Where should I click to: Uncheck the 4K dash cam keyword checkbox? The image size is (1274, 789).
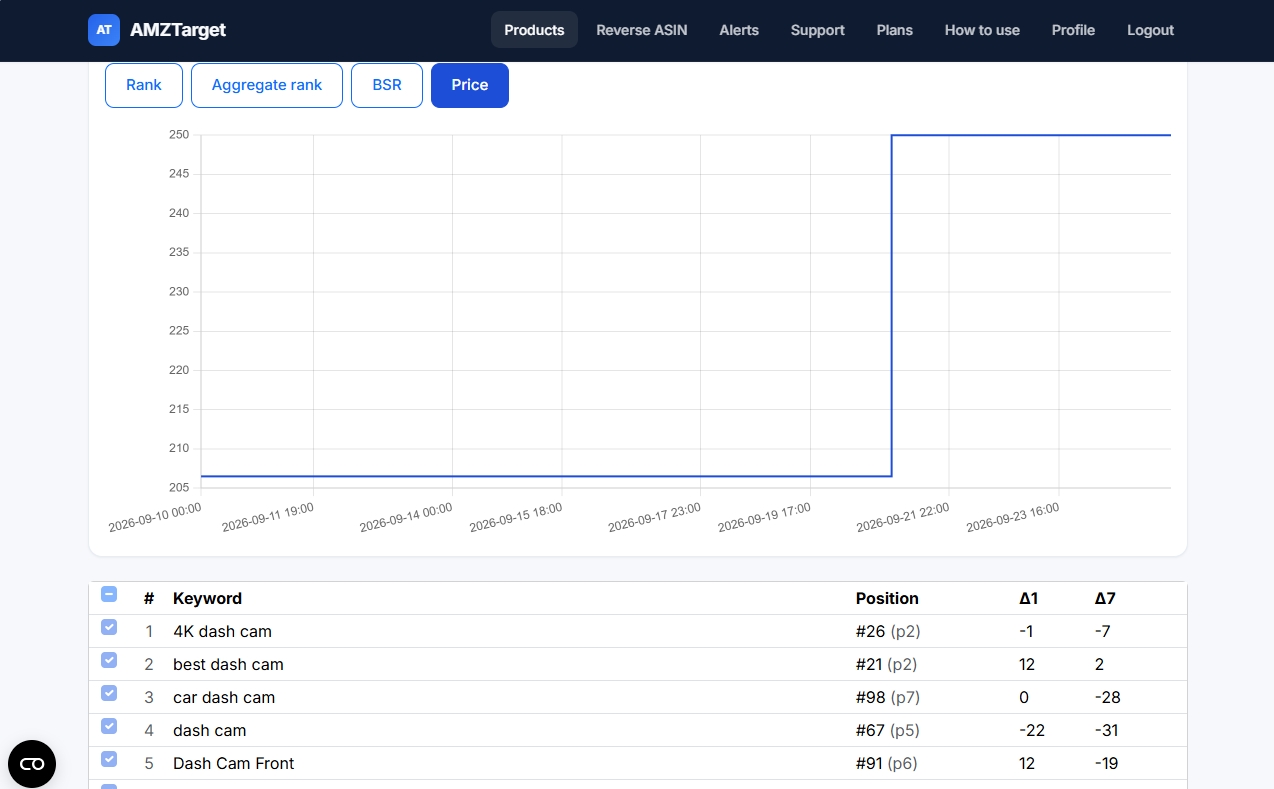[109, 627]
